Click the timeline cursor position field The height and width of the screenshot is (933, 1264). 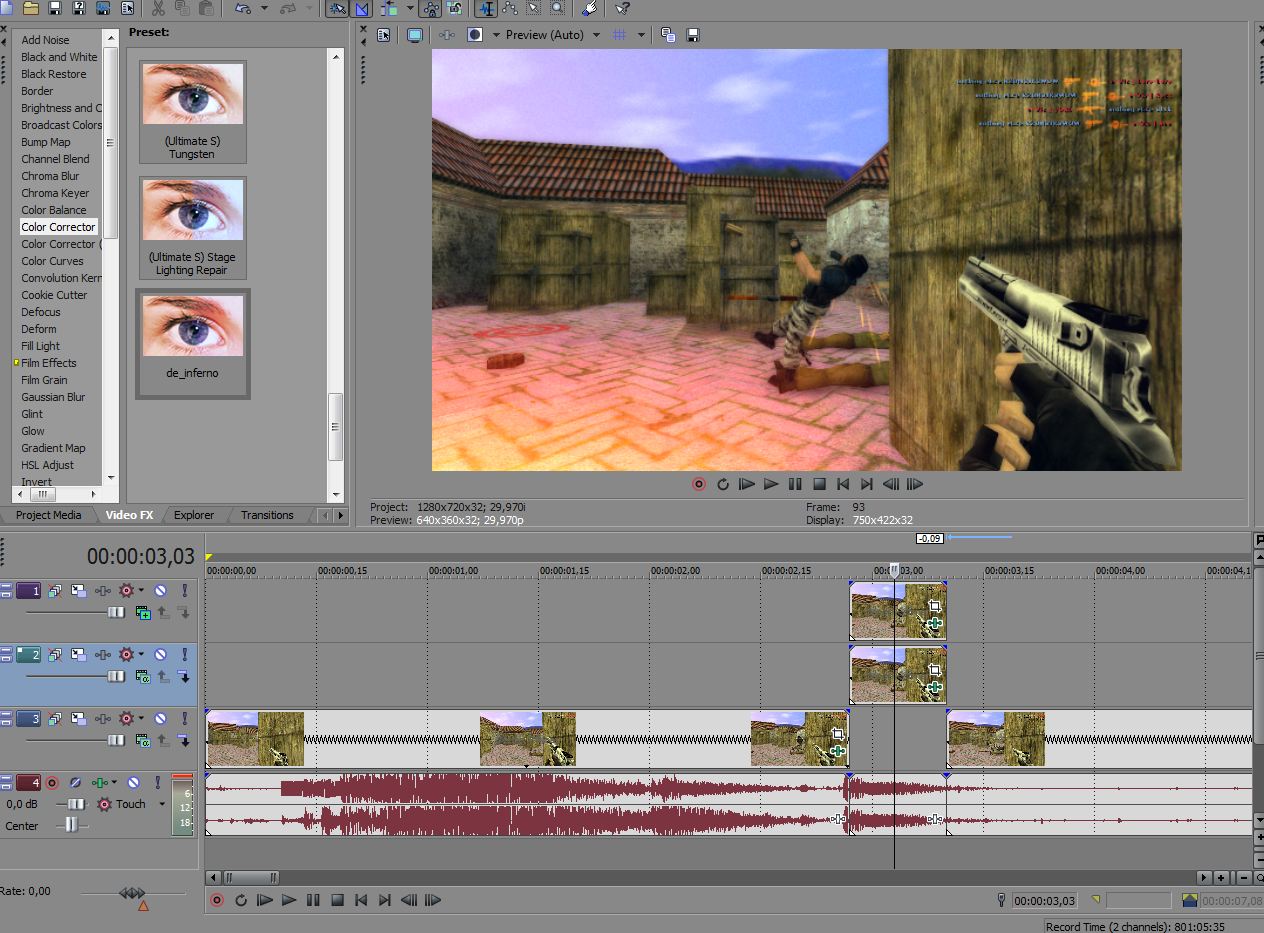(x=1044, y=901)
